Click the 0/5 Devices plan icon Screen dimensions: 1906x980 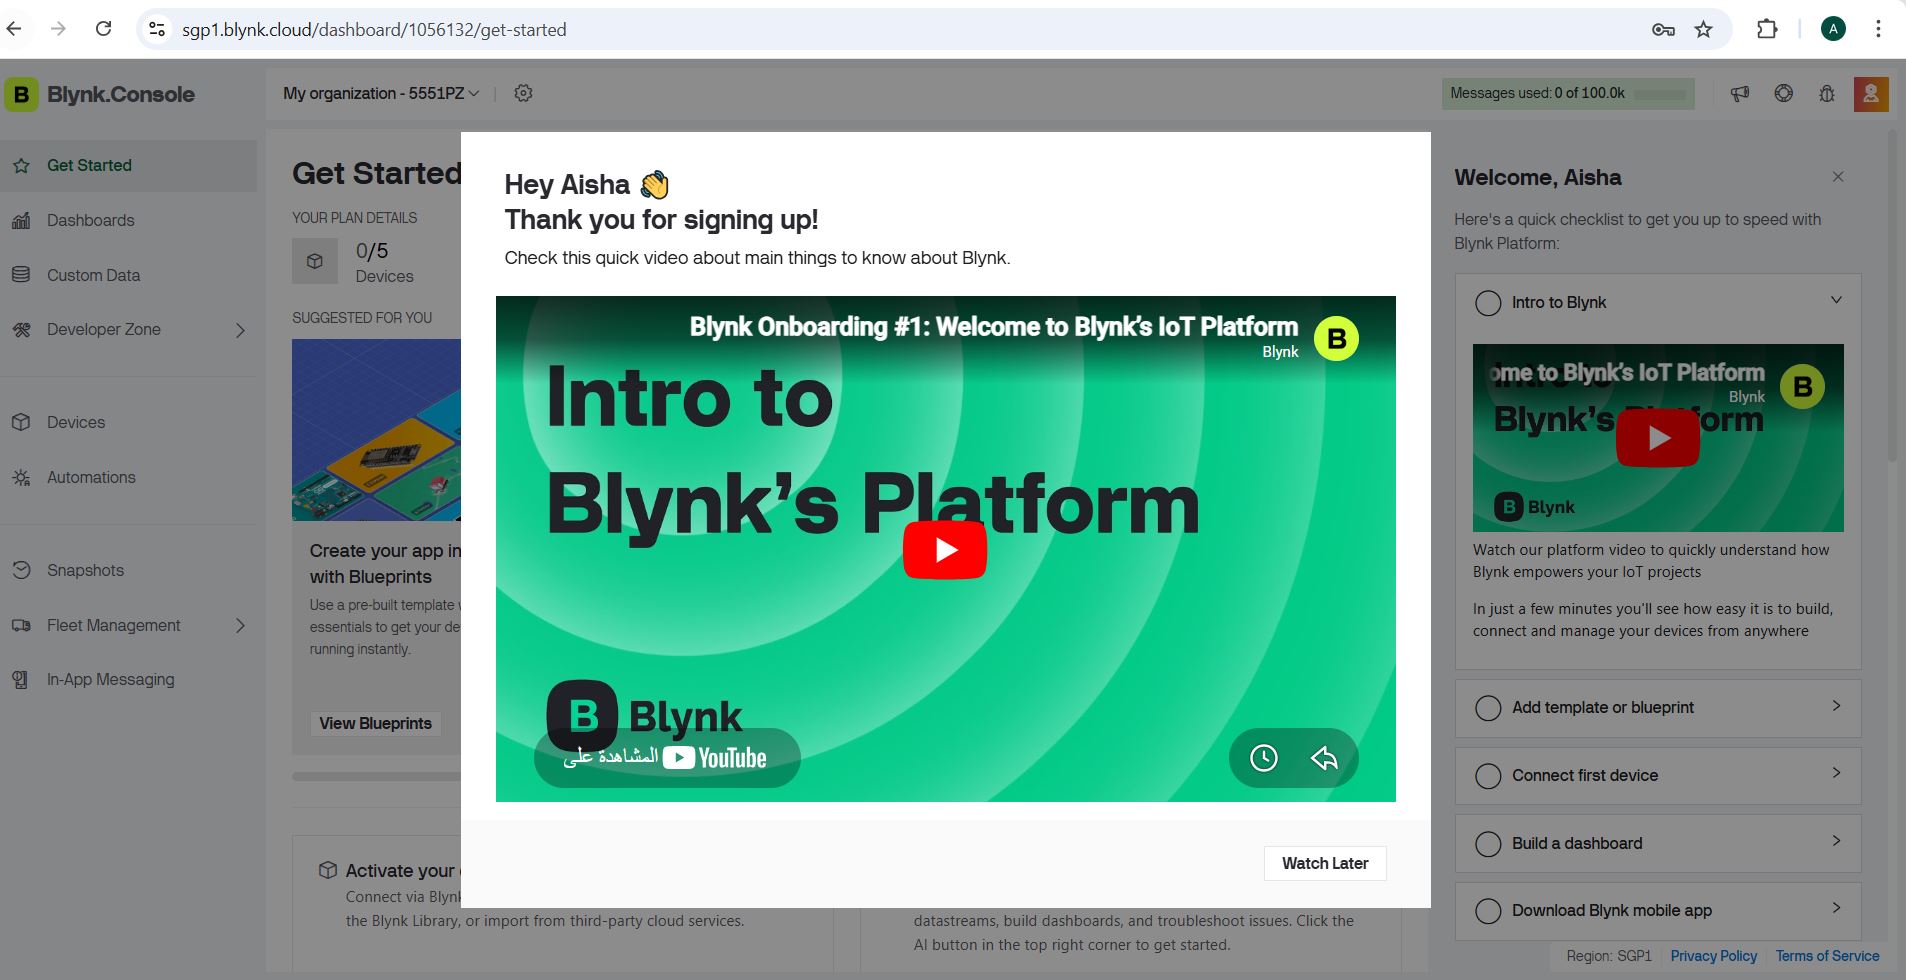click(315, 261)
